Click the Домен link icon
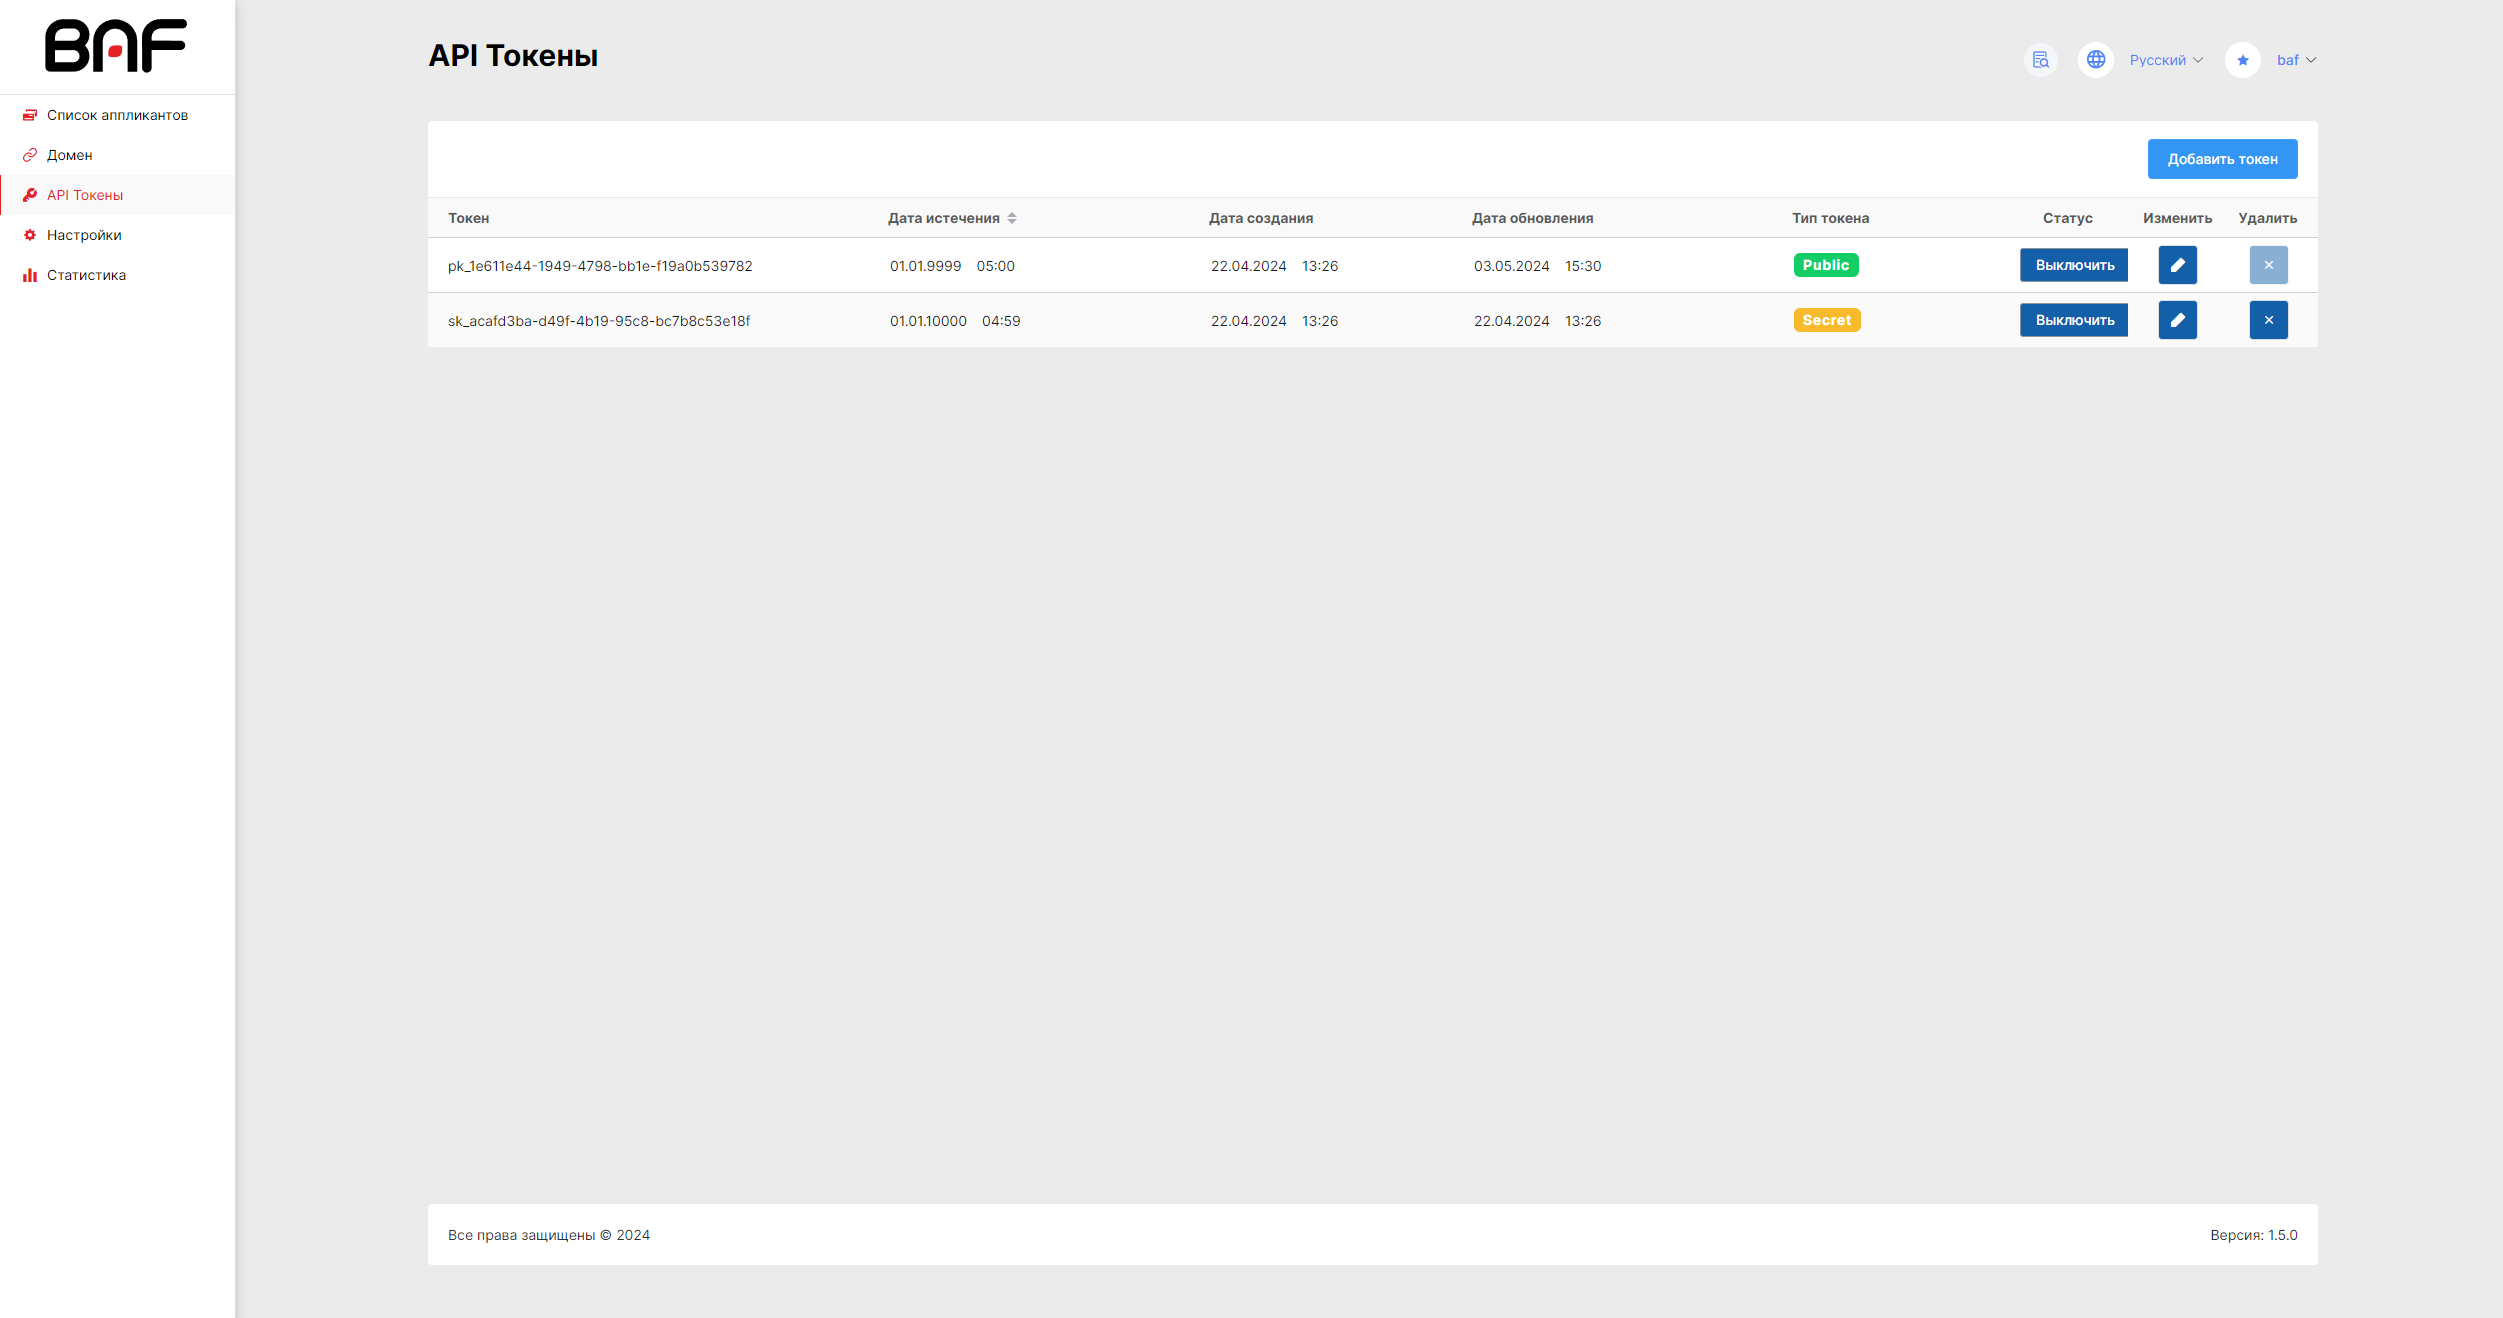The width and height of the screenshot is (2503, 1318). [30, 155]
